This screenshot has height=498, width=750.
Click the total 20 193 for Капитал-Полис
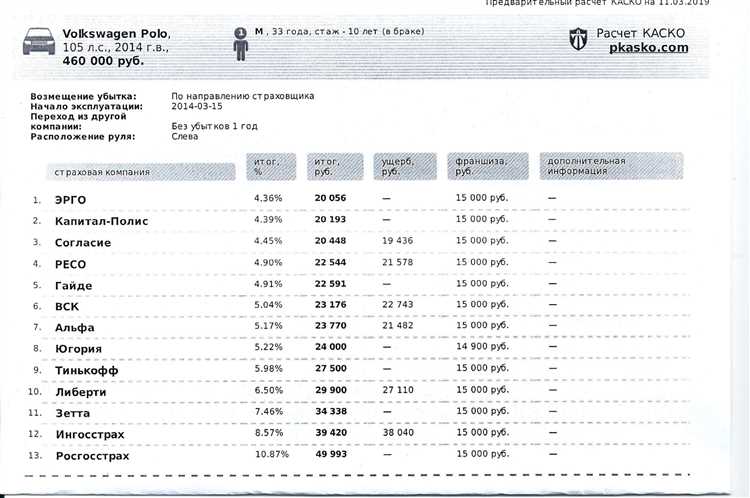click(331, 220)
